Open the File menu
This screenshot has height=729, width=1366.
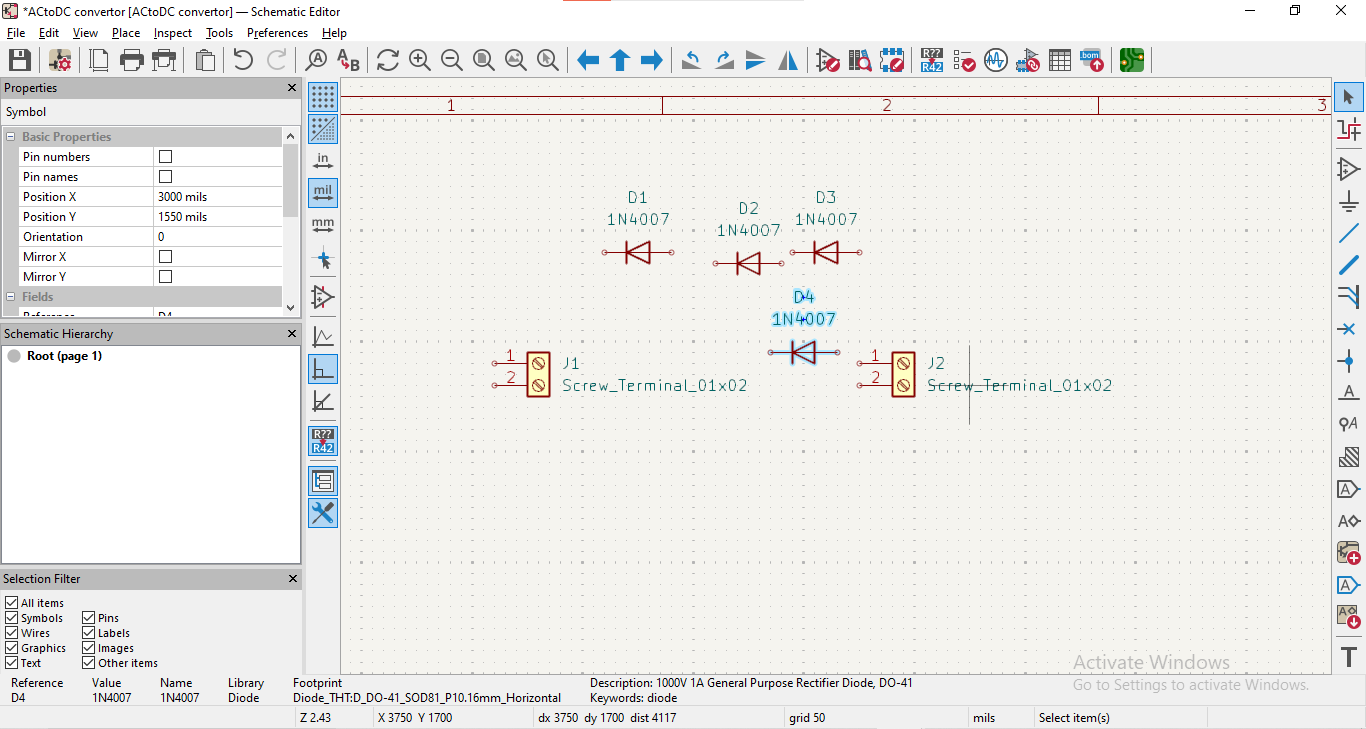tap(16, 33)
